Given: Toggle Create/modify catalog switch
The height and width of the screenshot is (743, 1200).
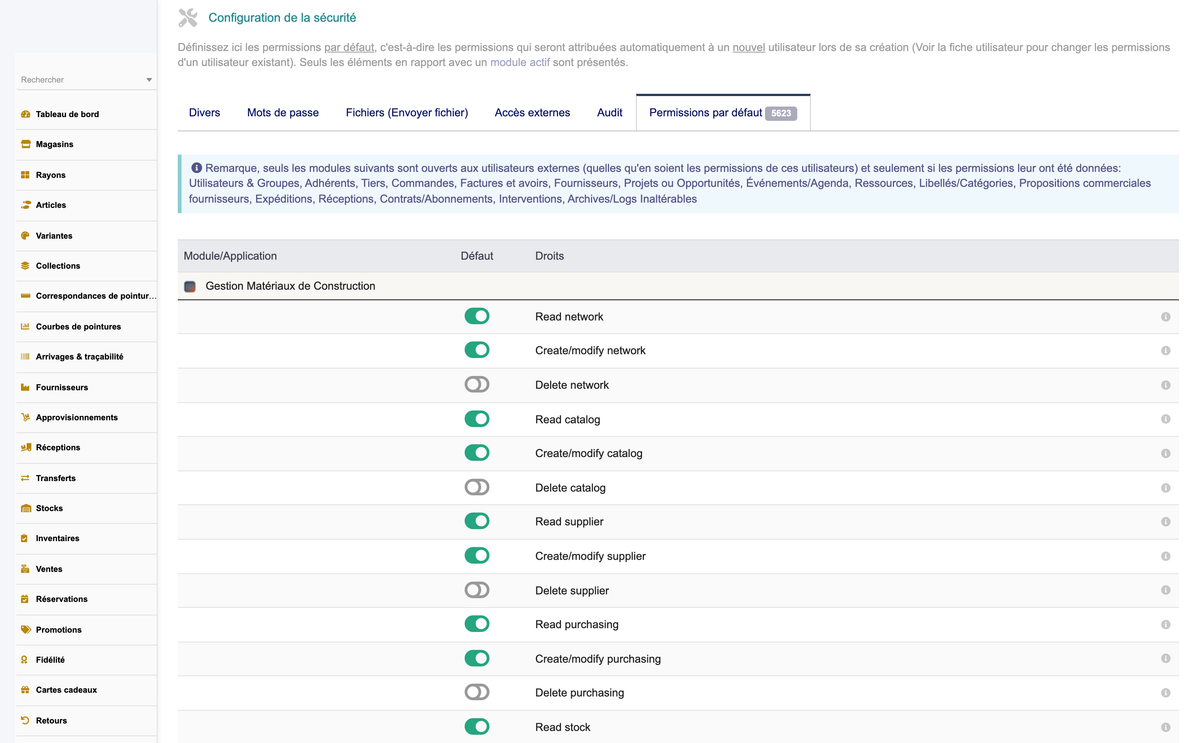Looking at the screenshot, I should 477,453.
